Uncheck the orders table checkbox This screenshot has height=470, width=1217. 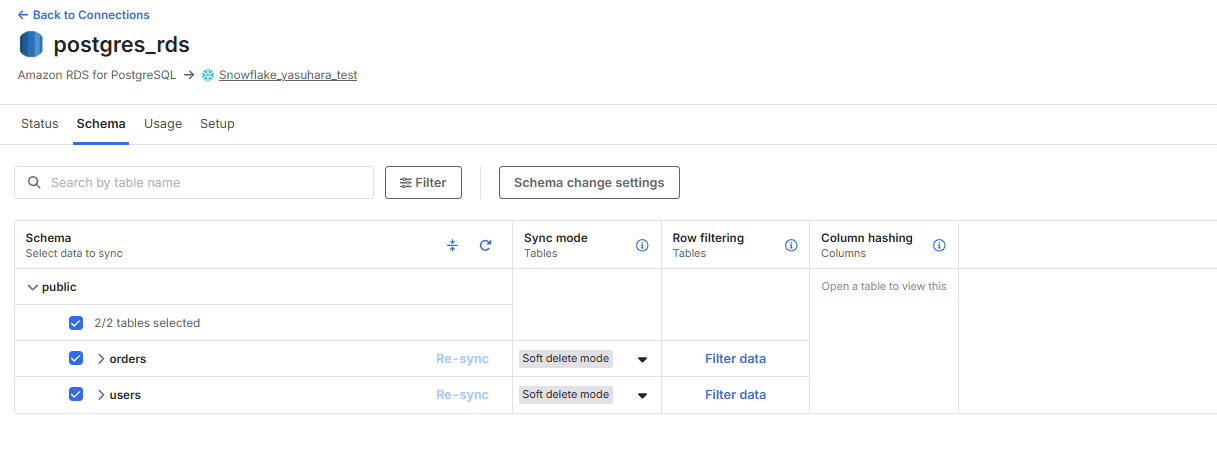(76, 359)
